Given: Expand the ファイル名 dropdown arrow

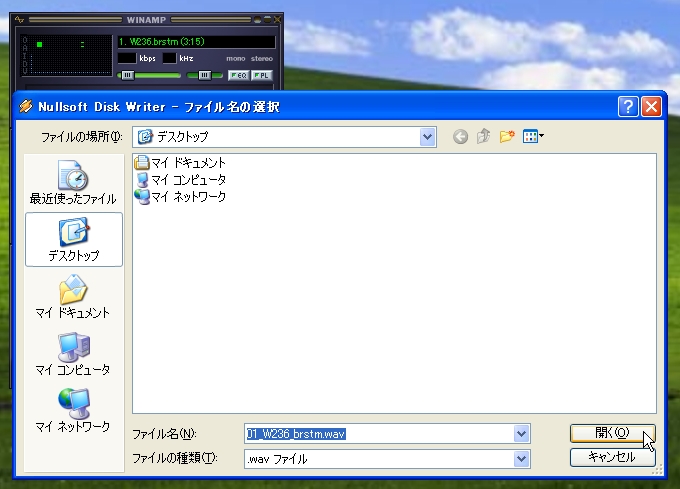Looking at the screenshot, I should click(x=521, y=434).
